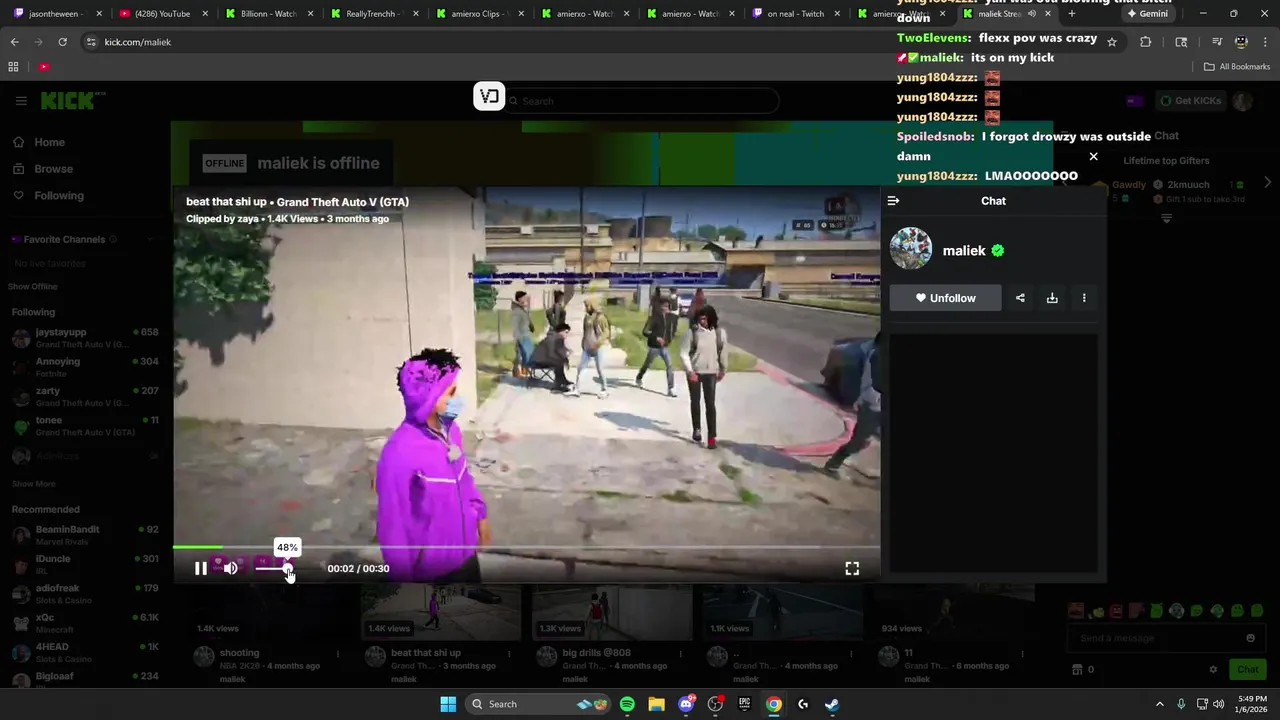Open the clip's three-dot more menu
The image size is (1280, 720).
1084,298
